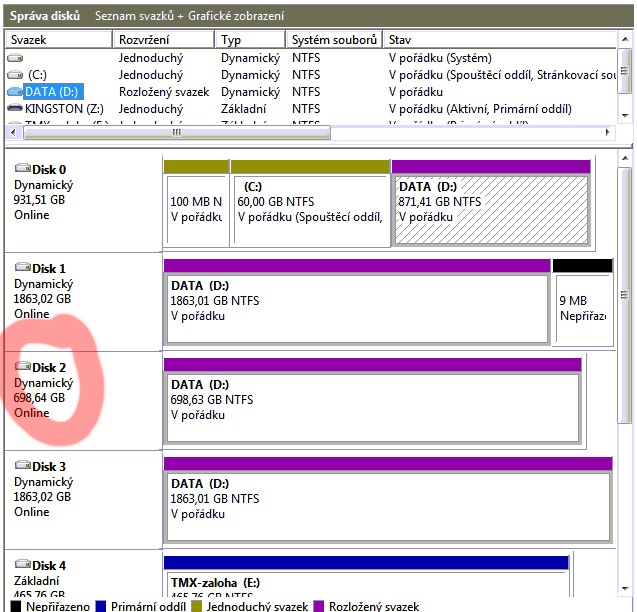Image resolution: width=637 pixels, height=612 pixels.
Task: Click the Stav column header
Action: 500,39
